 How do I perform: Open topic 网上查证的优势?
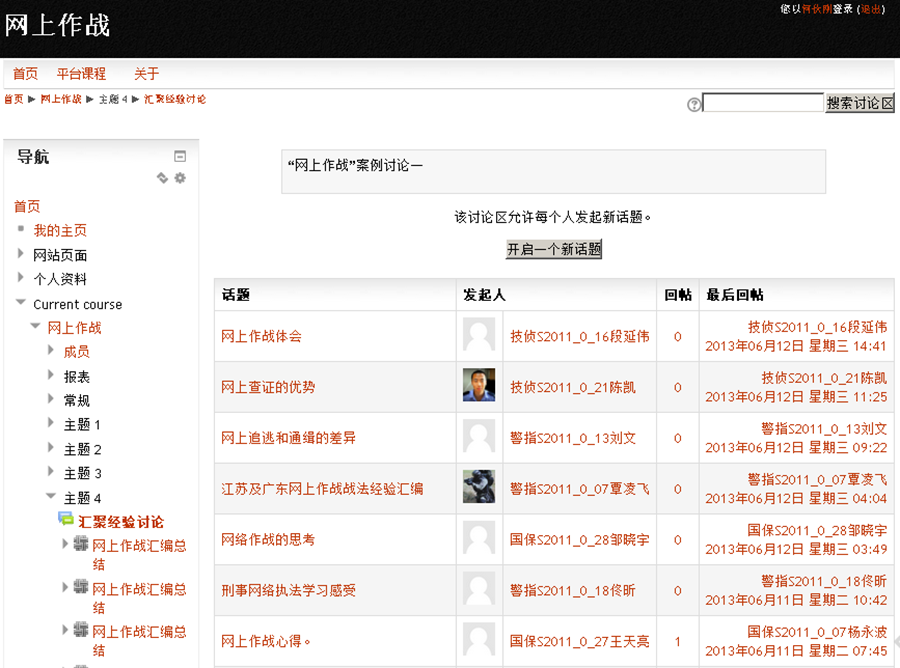tap(267, 387)
